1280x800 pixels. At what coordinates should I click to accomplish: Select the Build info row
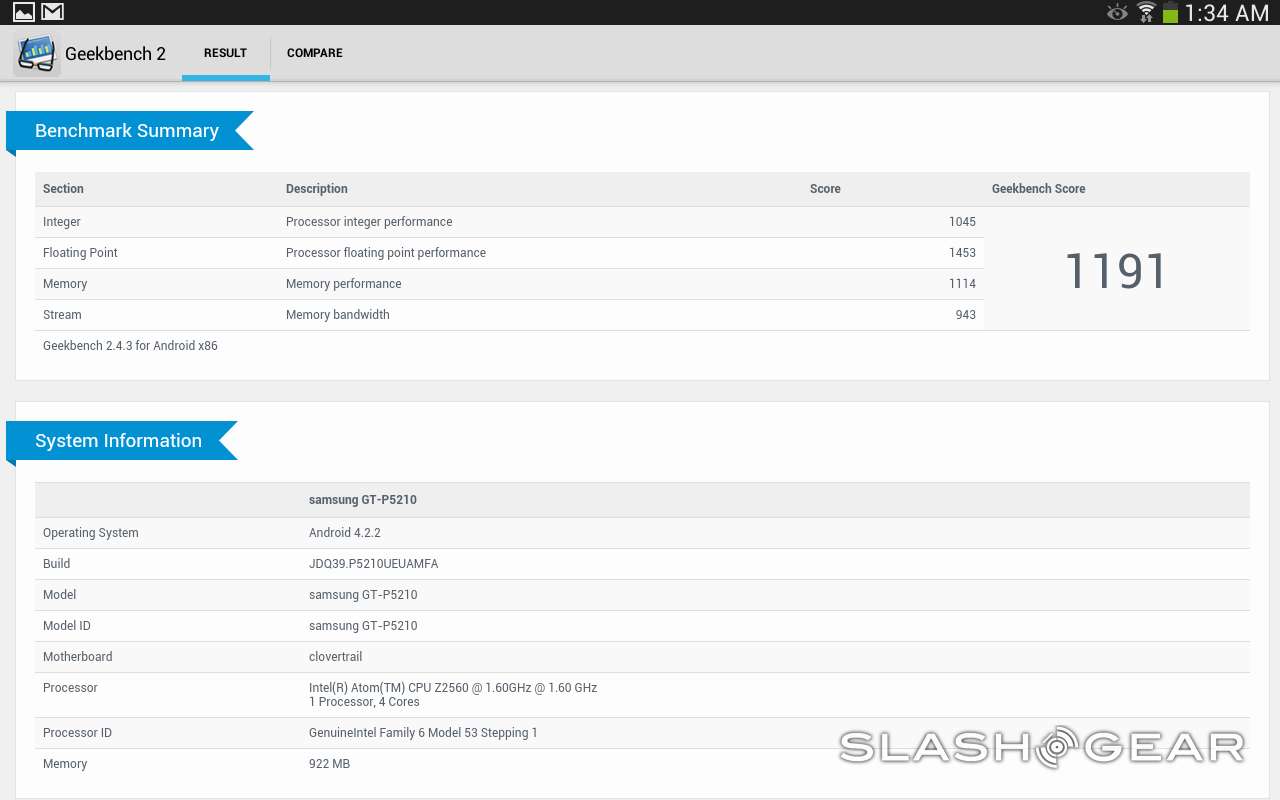(x=640, y=564)
